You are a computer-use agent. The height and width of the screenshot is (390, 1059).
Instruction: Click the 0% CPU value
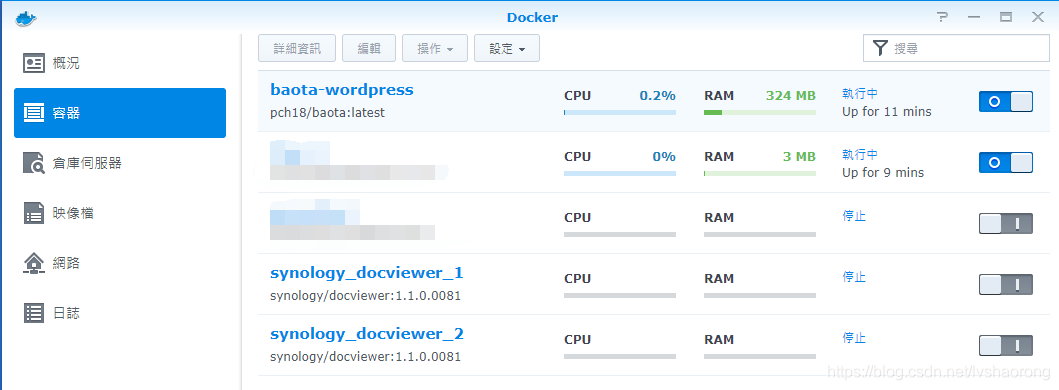tap(664, 157)
